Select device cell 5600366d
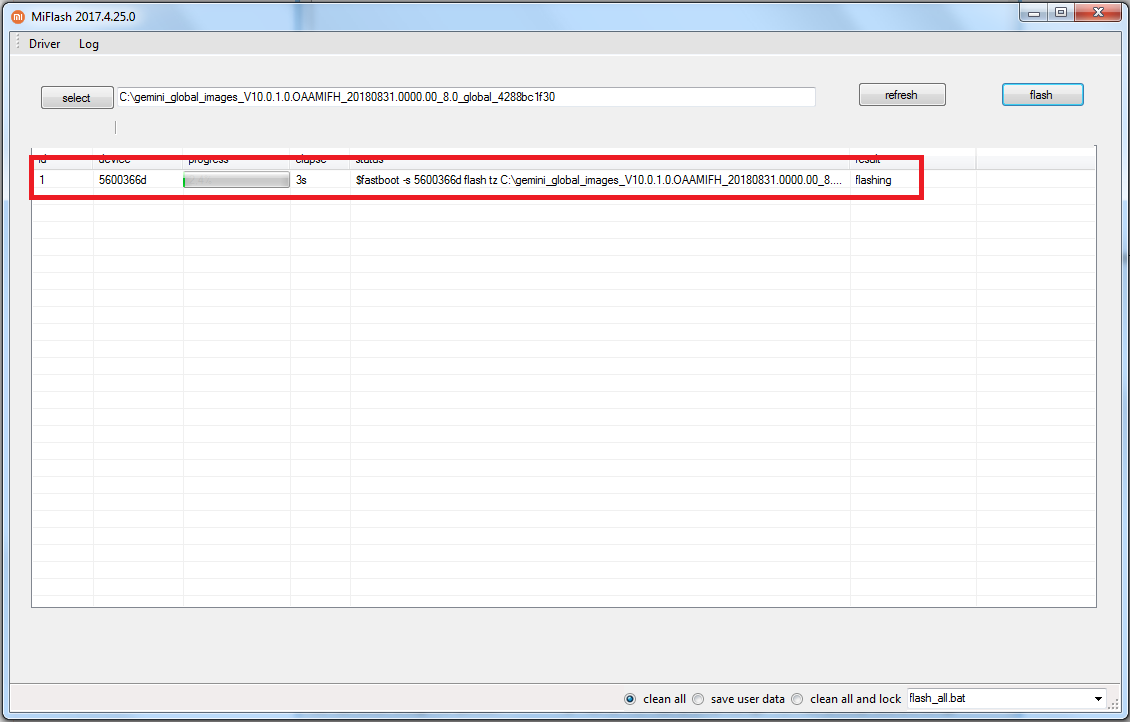 (x=123, y=180)
